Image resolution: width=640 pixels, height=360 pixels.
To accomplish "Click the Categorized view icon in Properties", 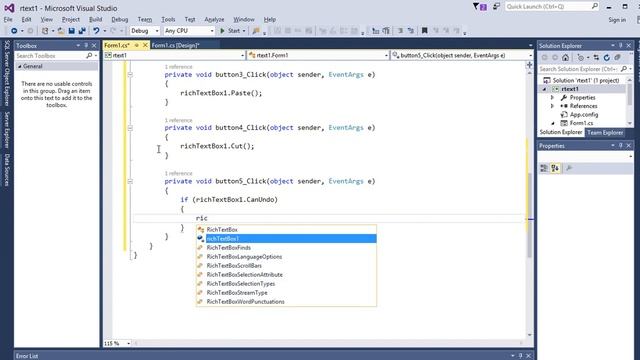I will tap(544, 168).
